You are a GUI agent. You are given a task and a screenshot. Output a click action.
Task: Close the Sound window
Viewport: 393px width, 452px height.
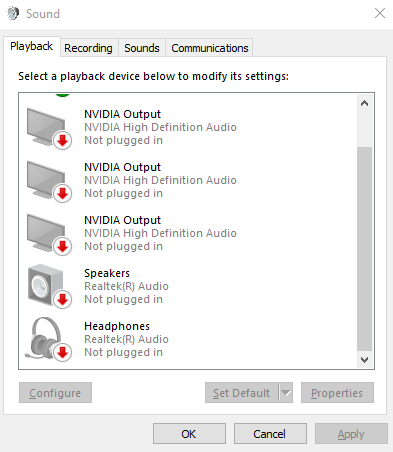(x=380, y=13)
